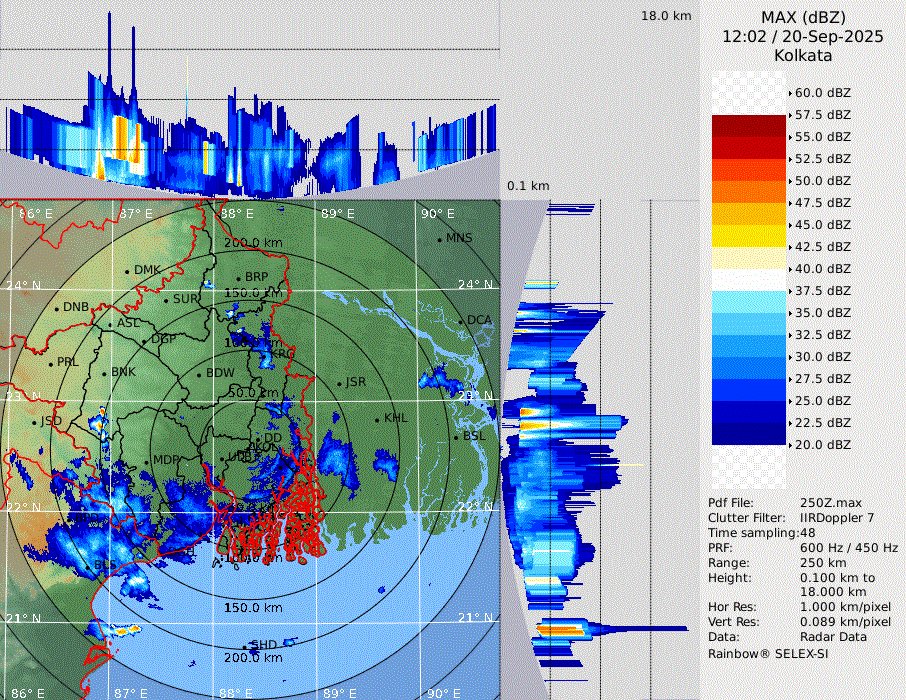906x700 pixels.
Task: Click the MAX (dBZ) title text
Action: [803, 17]
